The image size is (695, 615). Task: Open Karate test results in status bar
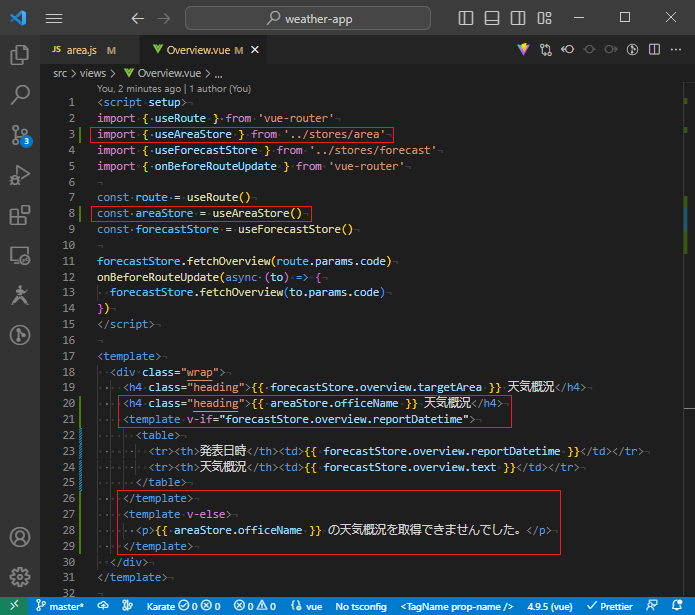point(184,606)
